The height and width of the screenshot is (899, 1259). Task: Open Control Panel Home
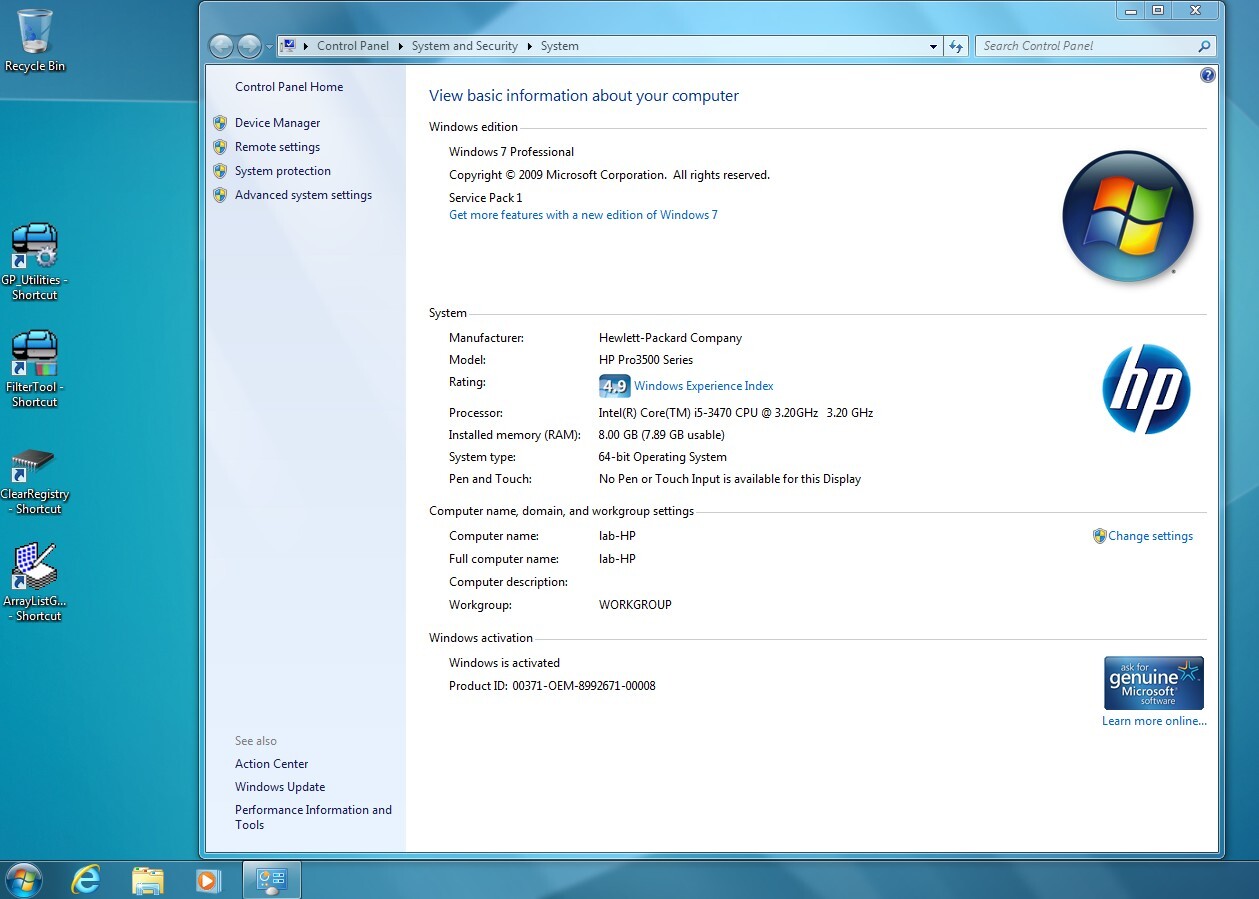click(289, 87)
